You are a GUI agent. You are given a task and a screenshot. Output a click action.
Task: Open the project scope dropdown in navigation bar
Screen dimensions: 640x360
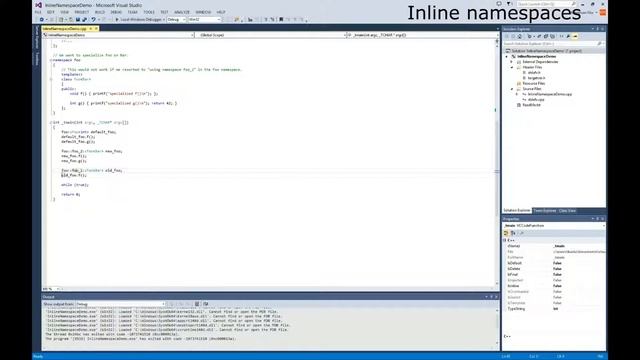118,35
